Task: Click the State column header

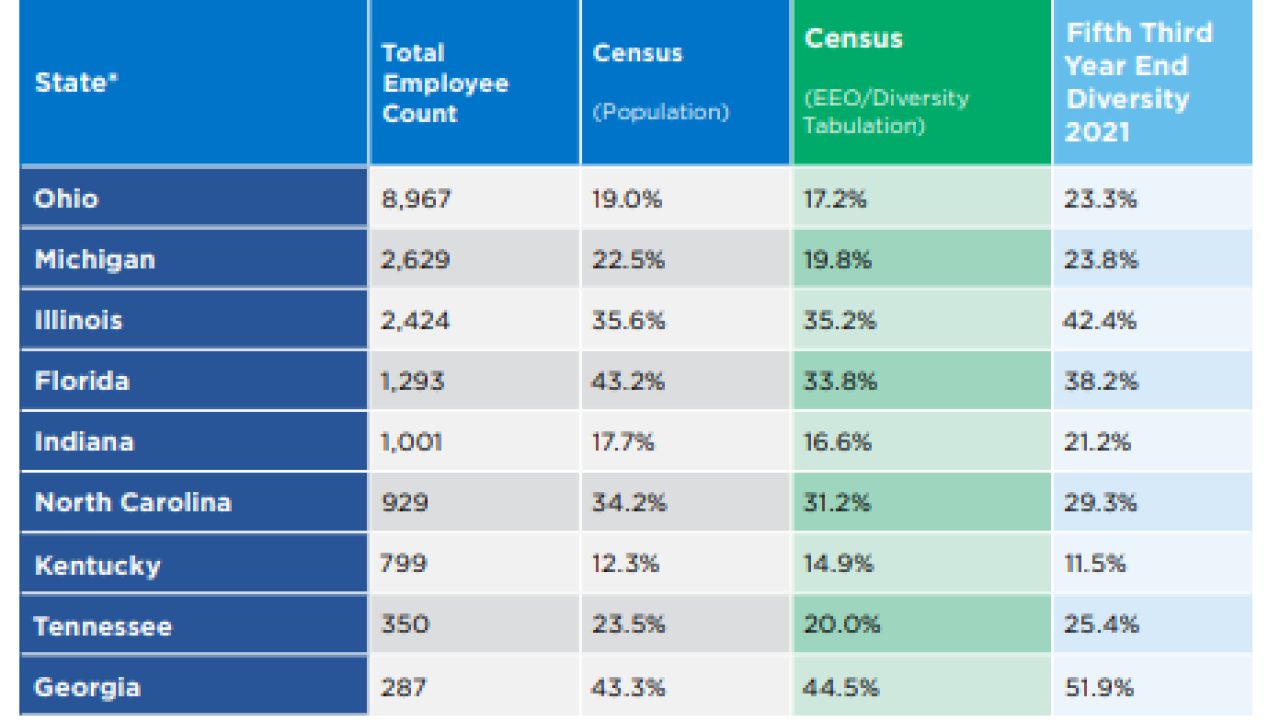Action: tap(194, 82)
